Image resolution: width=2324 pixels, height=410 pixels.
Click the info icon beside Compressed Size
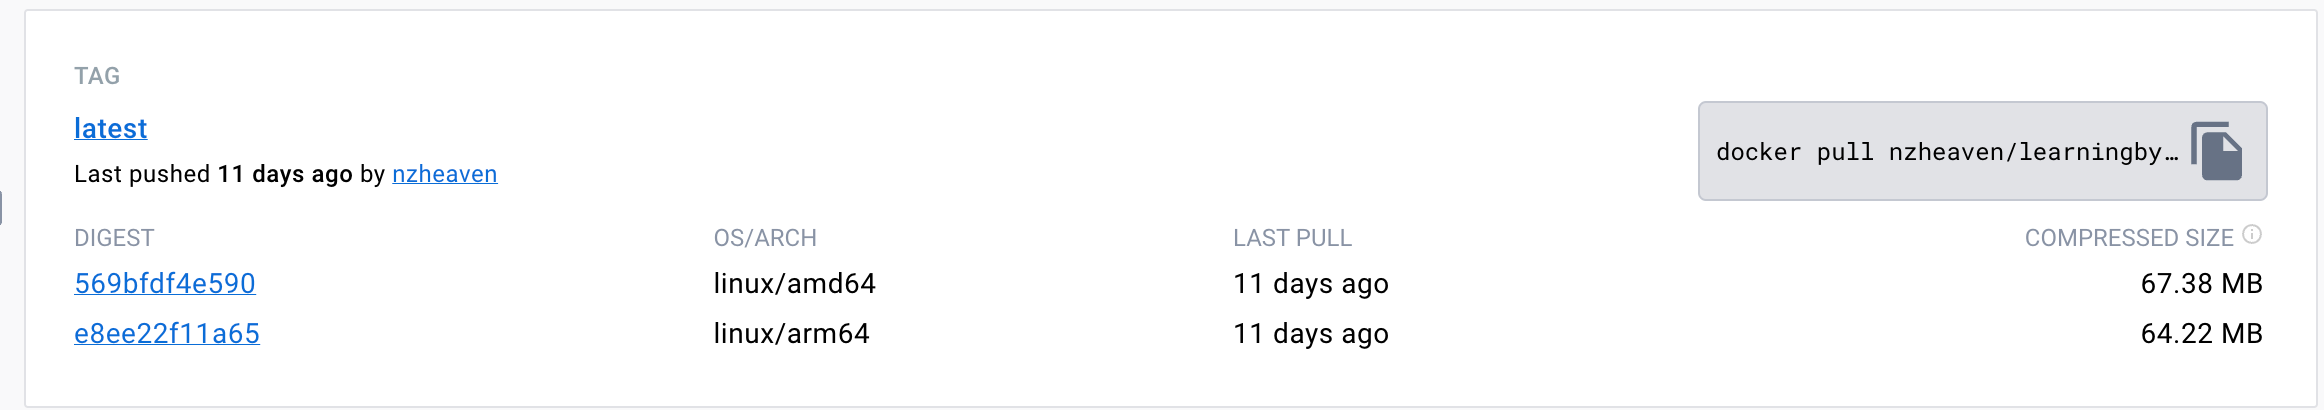click(x=2252, y=235)
